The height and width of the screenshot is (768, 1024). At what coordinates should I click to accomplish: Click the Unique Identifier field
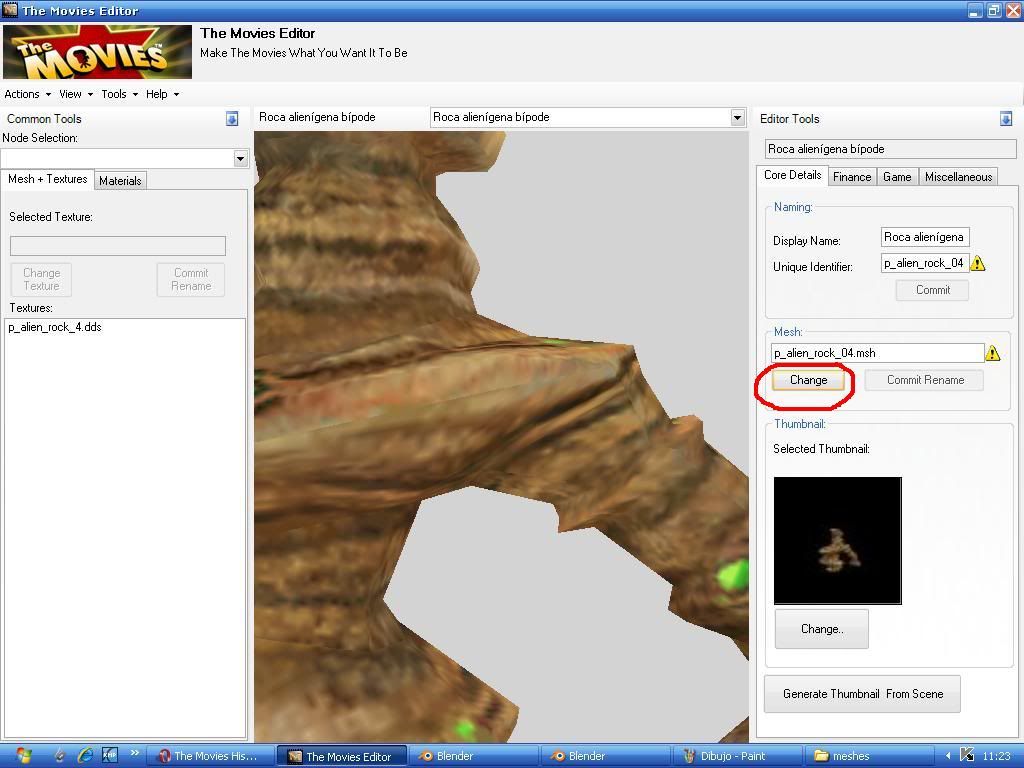pos(925,263)
